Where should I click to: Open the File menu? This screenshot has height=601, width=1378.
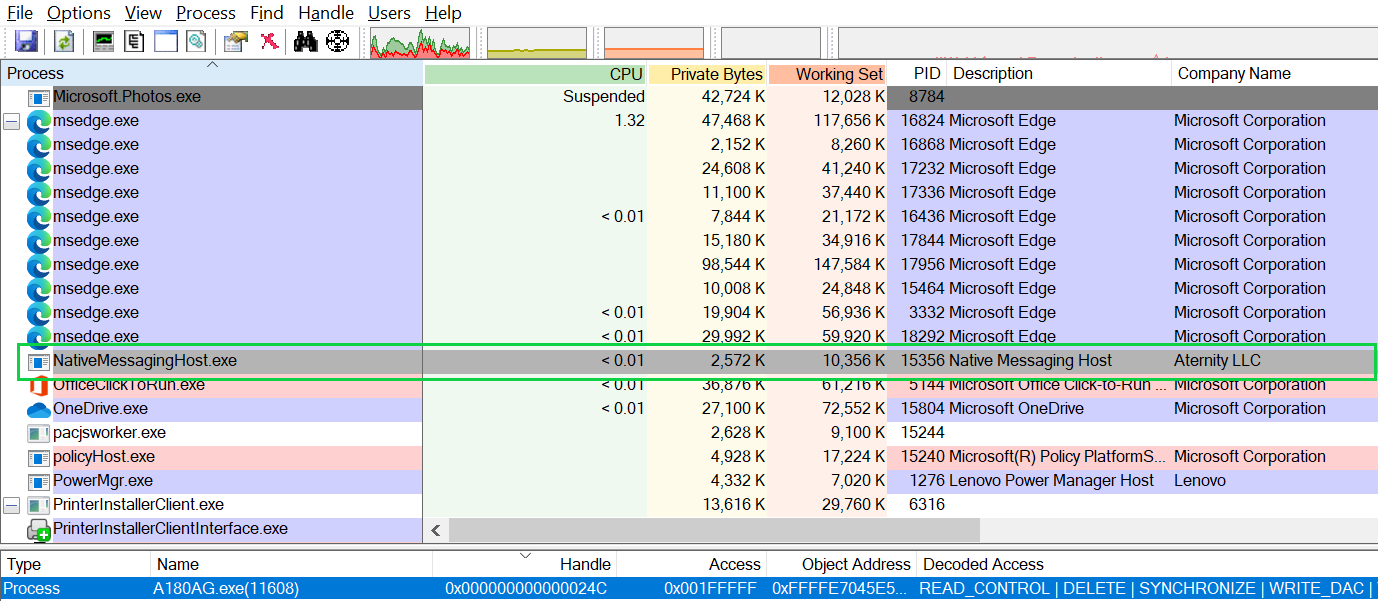[x=20, y=13]
